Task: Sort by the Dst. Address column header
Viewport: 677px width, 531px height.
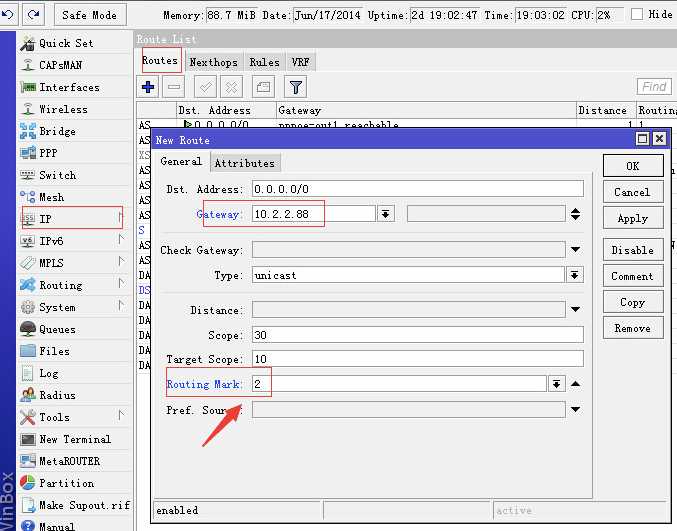Action: pos(226,111)
